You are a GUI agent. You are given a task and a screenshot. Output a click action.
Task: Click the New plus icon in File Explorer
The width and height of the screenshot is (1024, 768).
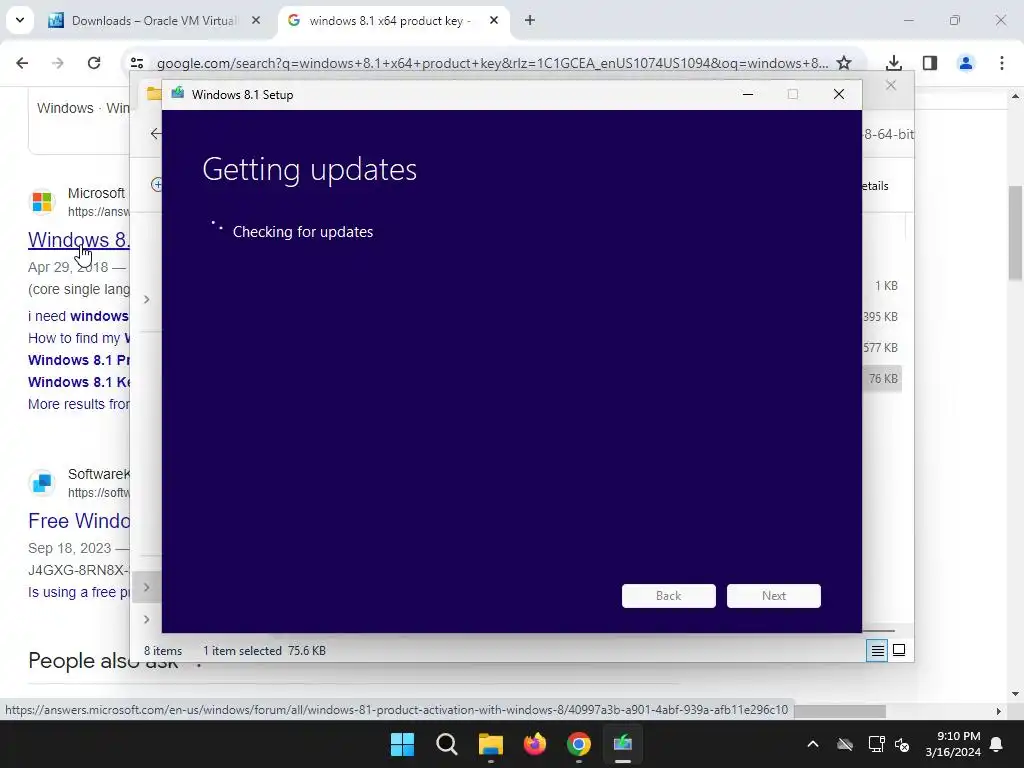point(156,185)
